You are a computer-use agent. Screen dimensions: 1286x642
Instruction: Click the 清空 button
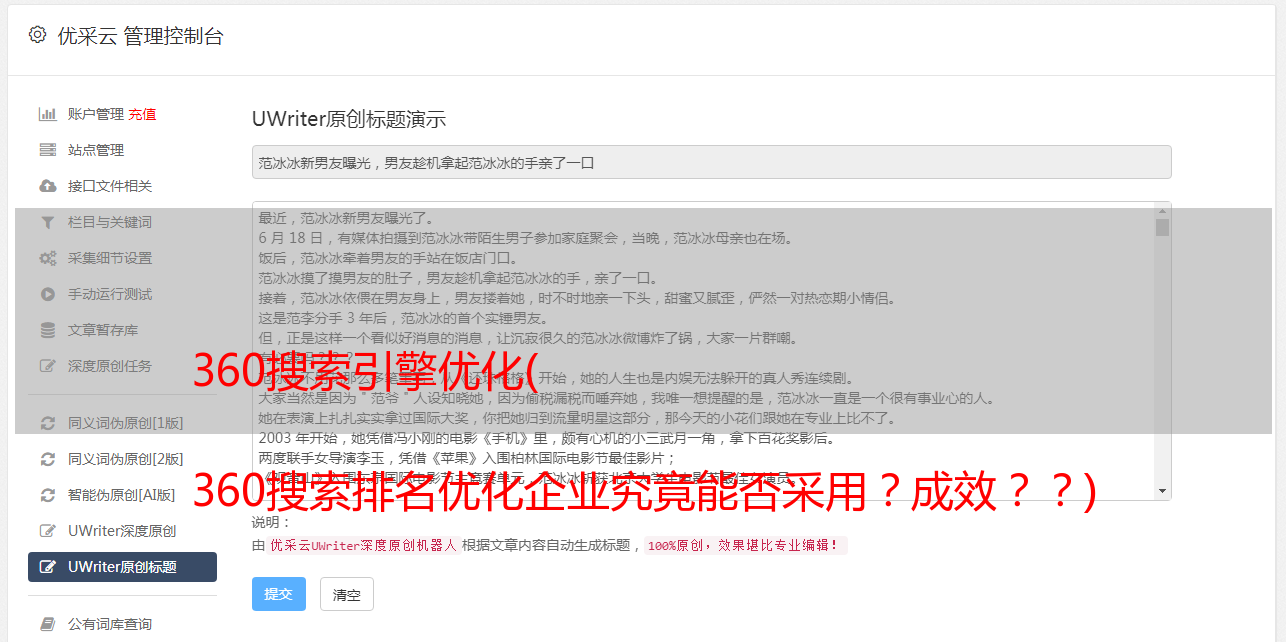(347, 594)
